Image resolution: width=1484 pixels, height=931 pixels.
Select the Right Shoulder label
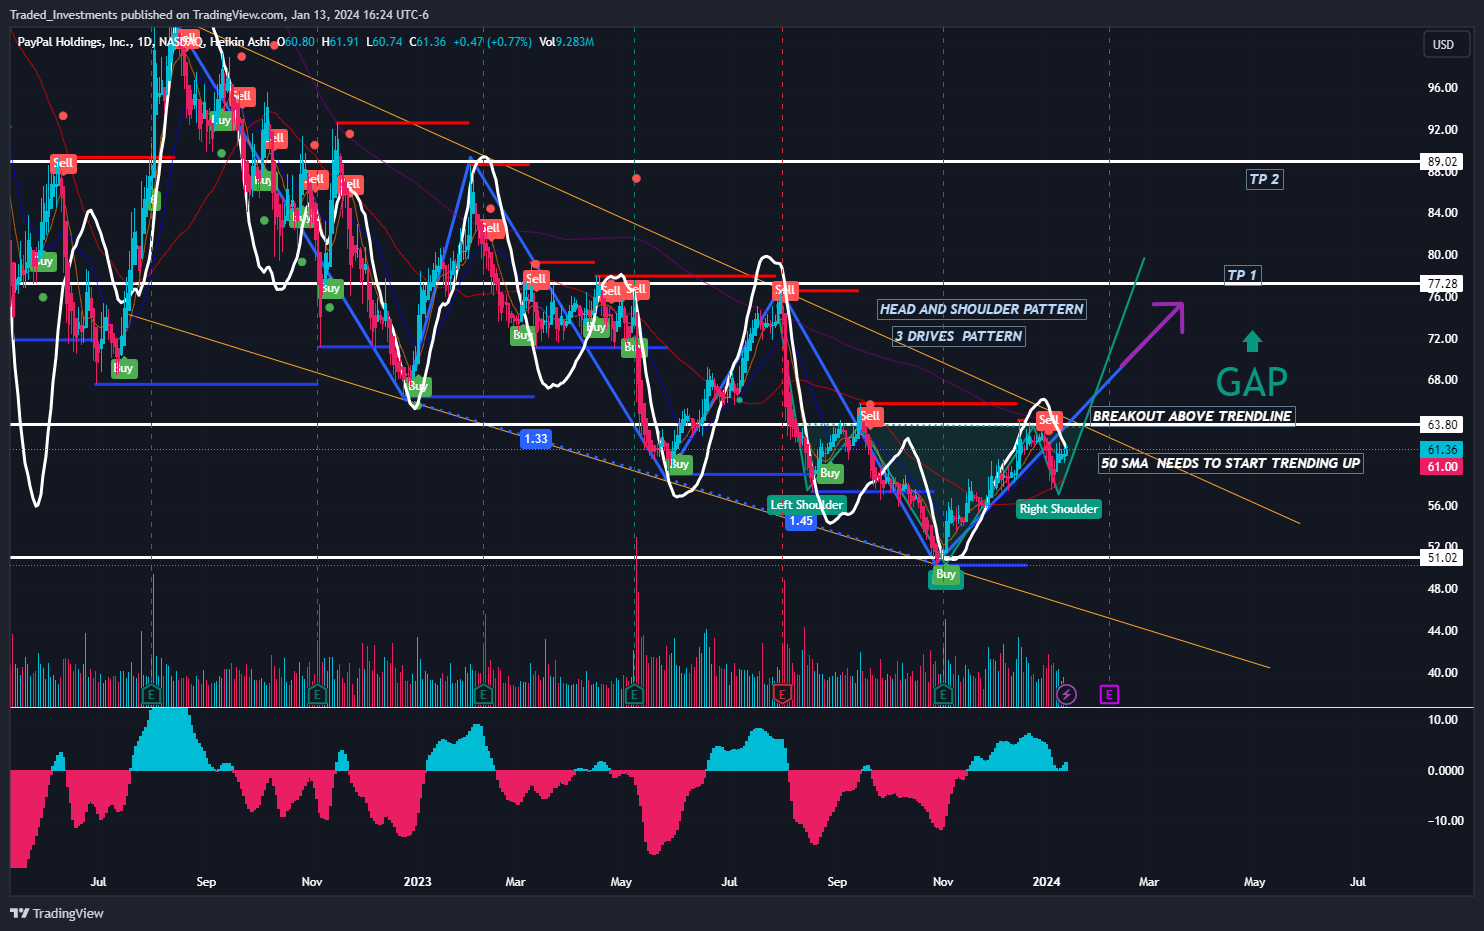pyautogui.click(x=1059, y=509)
